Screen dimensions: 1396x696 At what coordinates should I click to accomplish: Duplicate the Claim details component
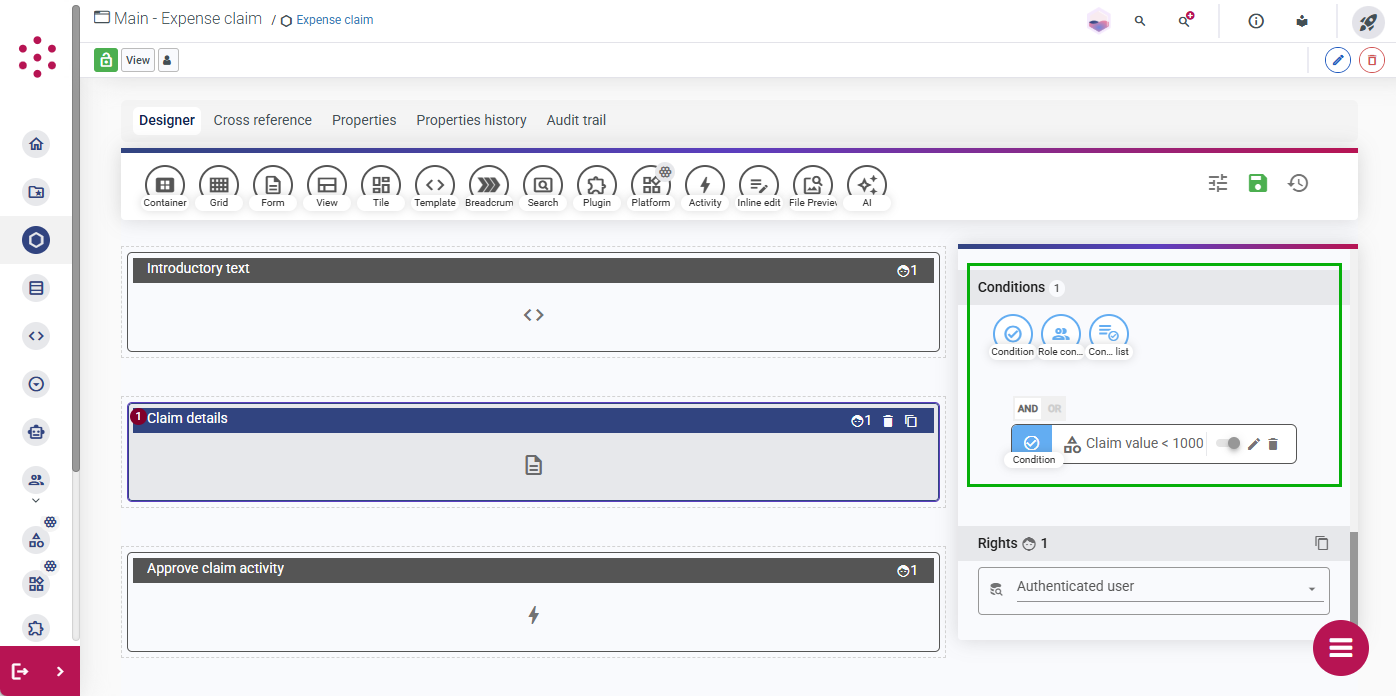click(x=911, y=421)
